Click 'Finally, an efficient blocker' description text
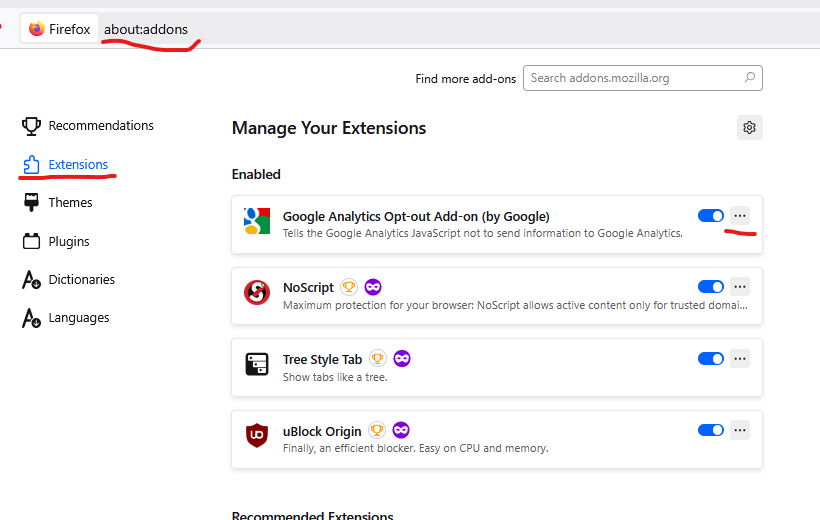The height and width of the screenshot is (520, 820). [416, 448]
